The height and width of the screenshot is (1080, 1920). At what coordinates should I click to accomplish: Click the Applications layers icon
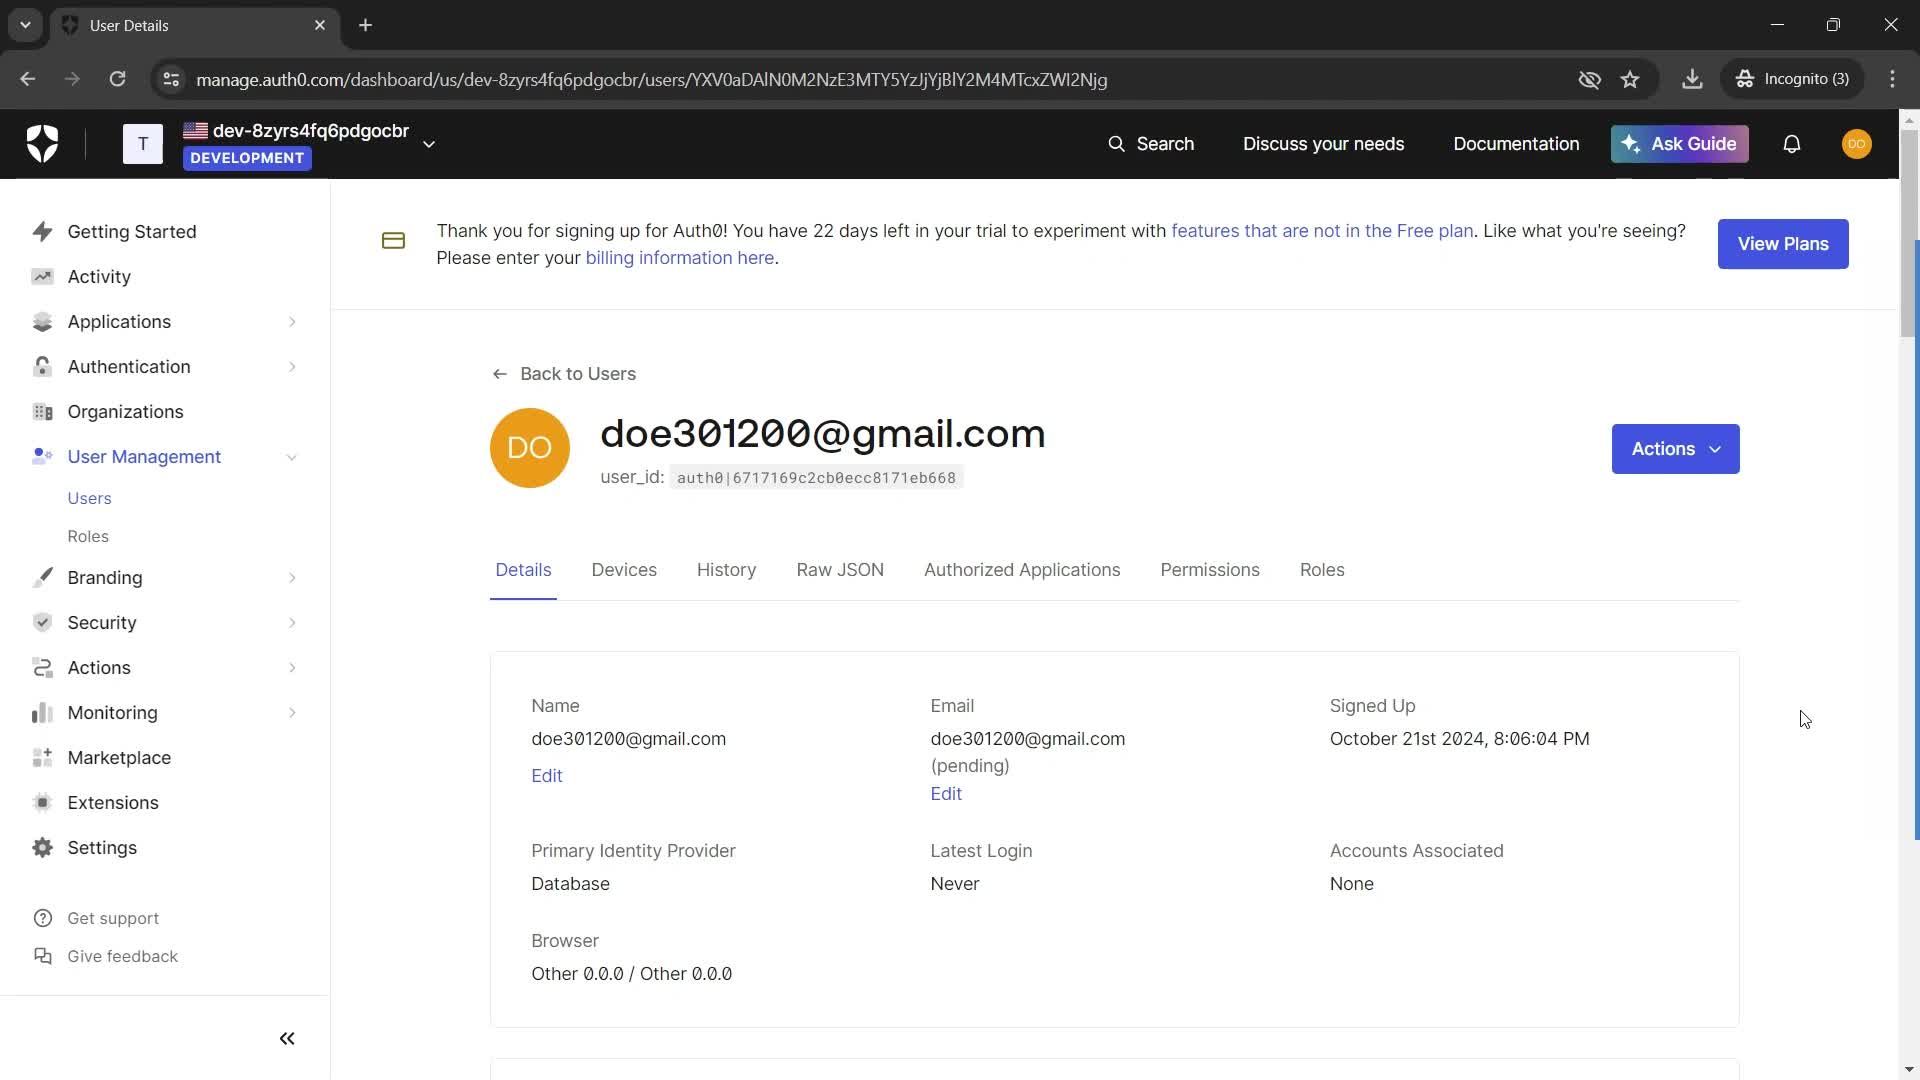[42, 321]
